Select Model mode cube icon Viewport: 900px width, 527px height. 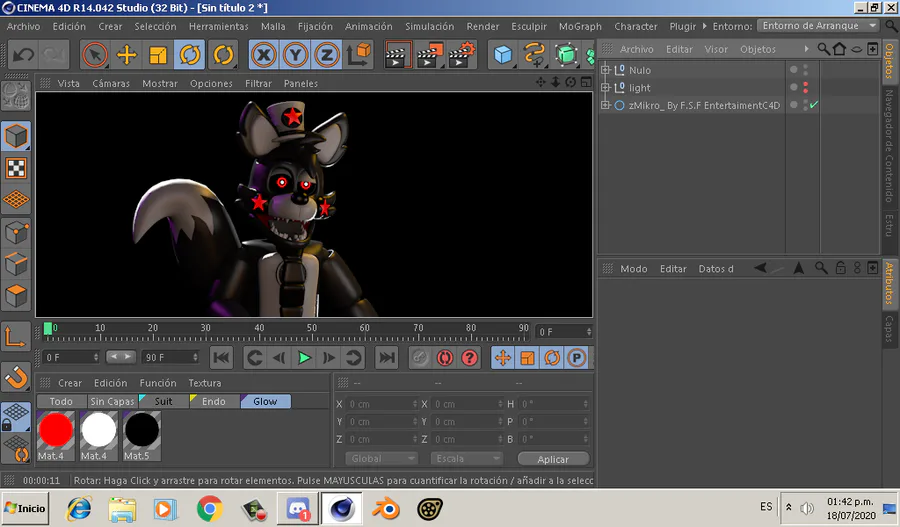click(16, 136)
